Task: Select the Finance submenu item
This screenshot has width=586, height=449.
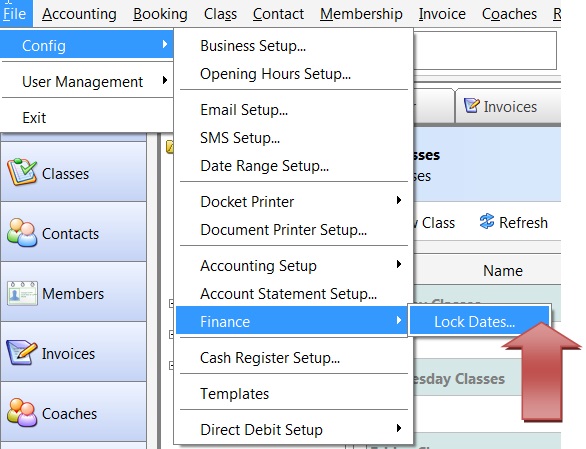Action: (x=292, y=320)
